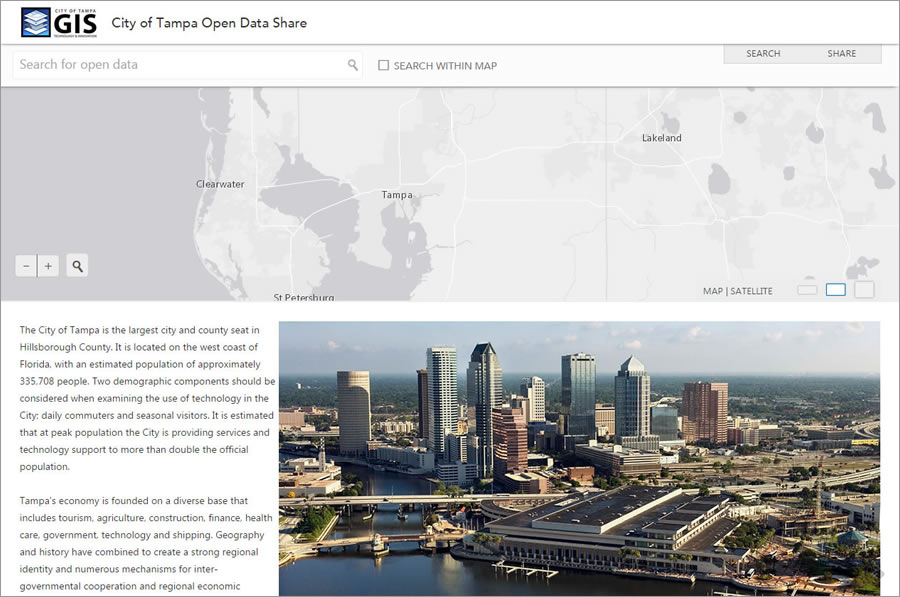The height and width of the screenshot is (597, 900).
Task: Select the smallest map size option
Action: [x=807, y=289]
